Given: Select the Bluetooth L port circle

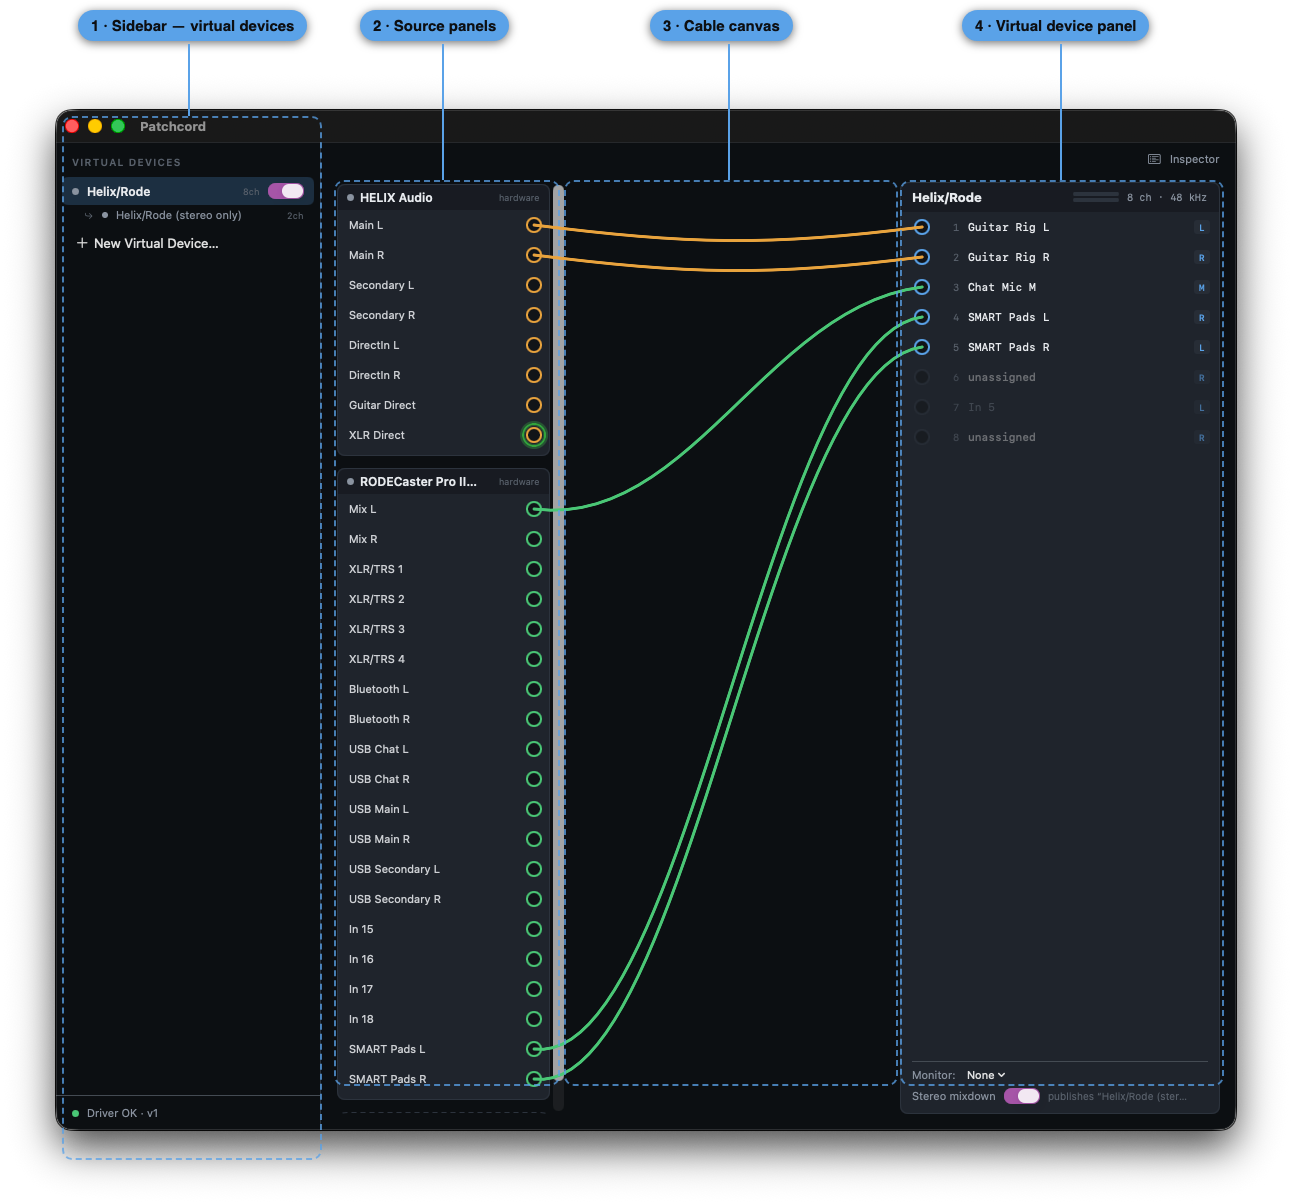Looking at the screenshot, I should coord(534,689).
